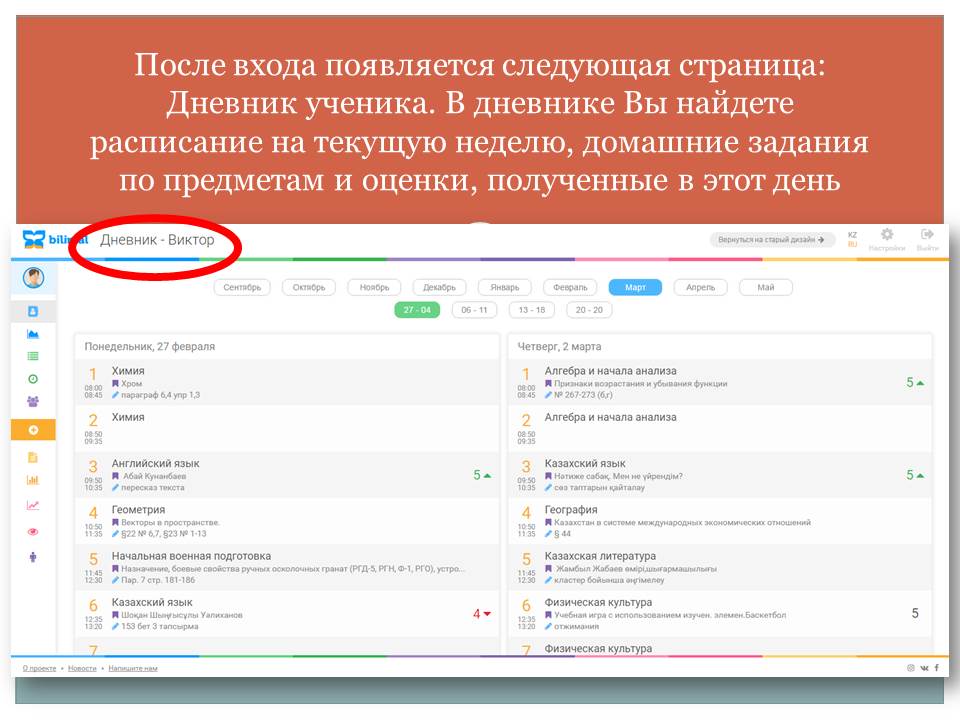
Task: Choose the 13 - 18 week range
Action: coord(531,310)
